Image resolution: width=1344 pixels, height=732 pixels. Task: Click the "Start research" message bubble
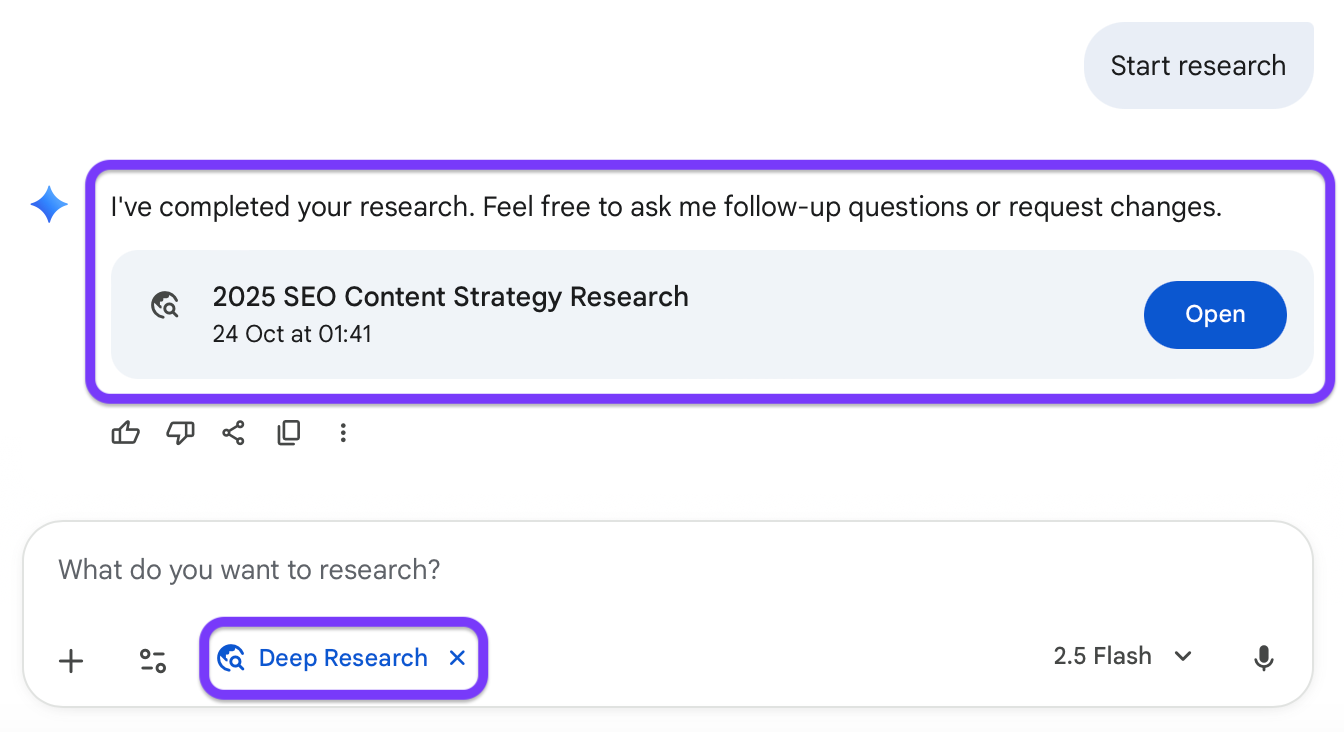coord(1198,66)
